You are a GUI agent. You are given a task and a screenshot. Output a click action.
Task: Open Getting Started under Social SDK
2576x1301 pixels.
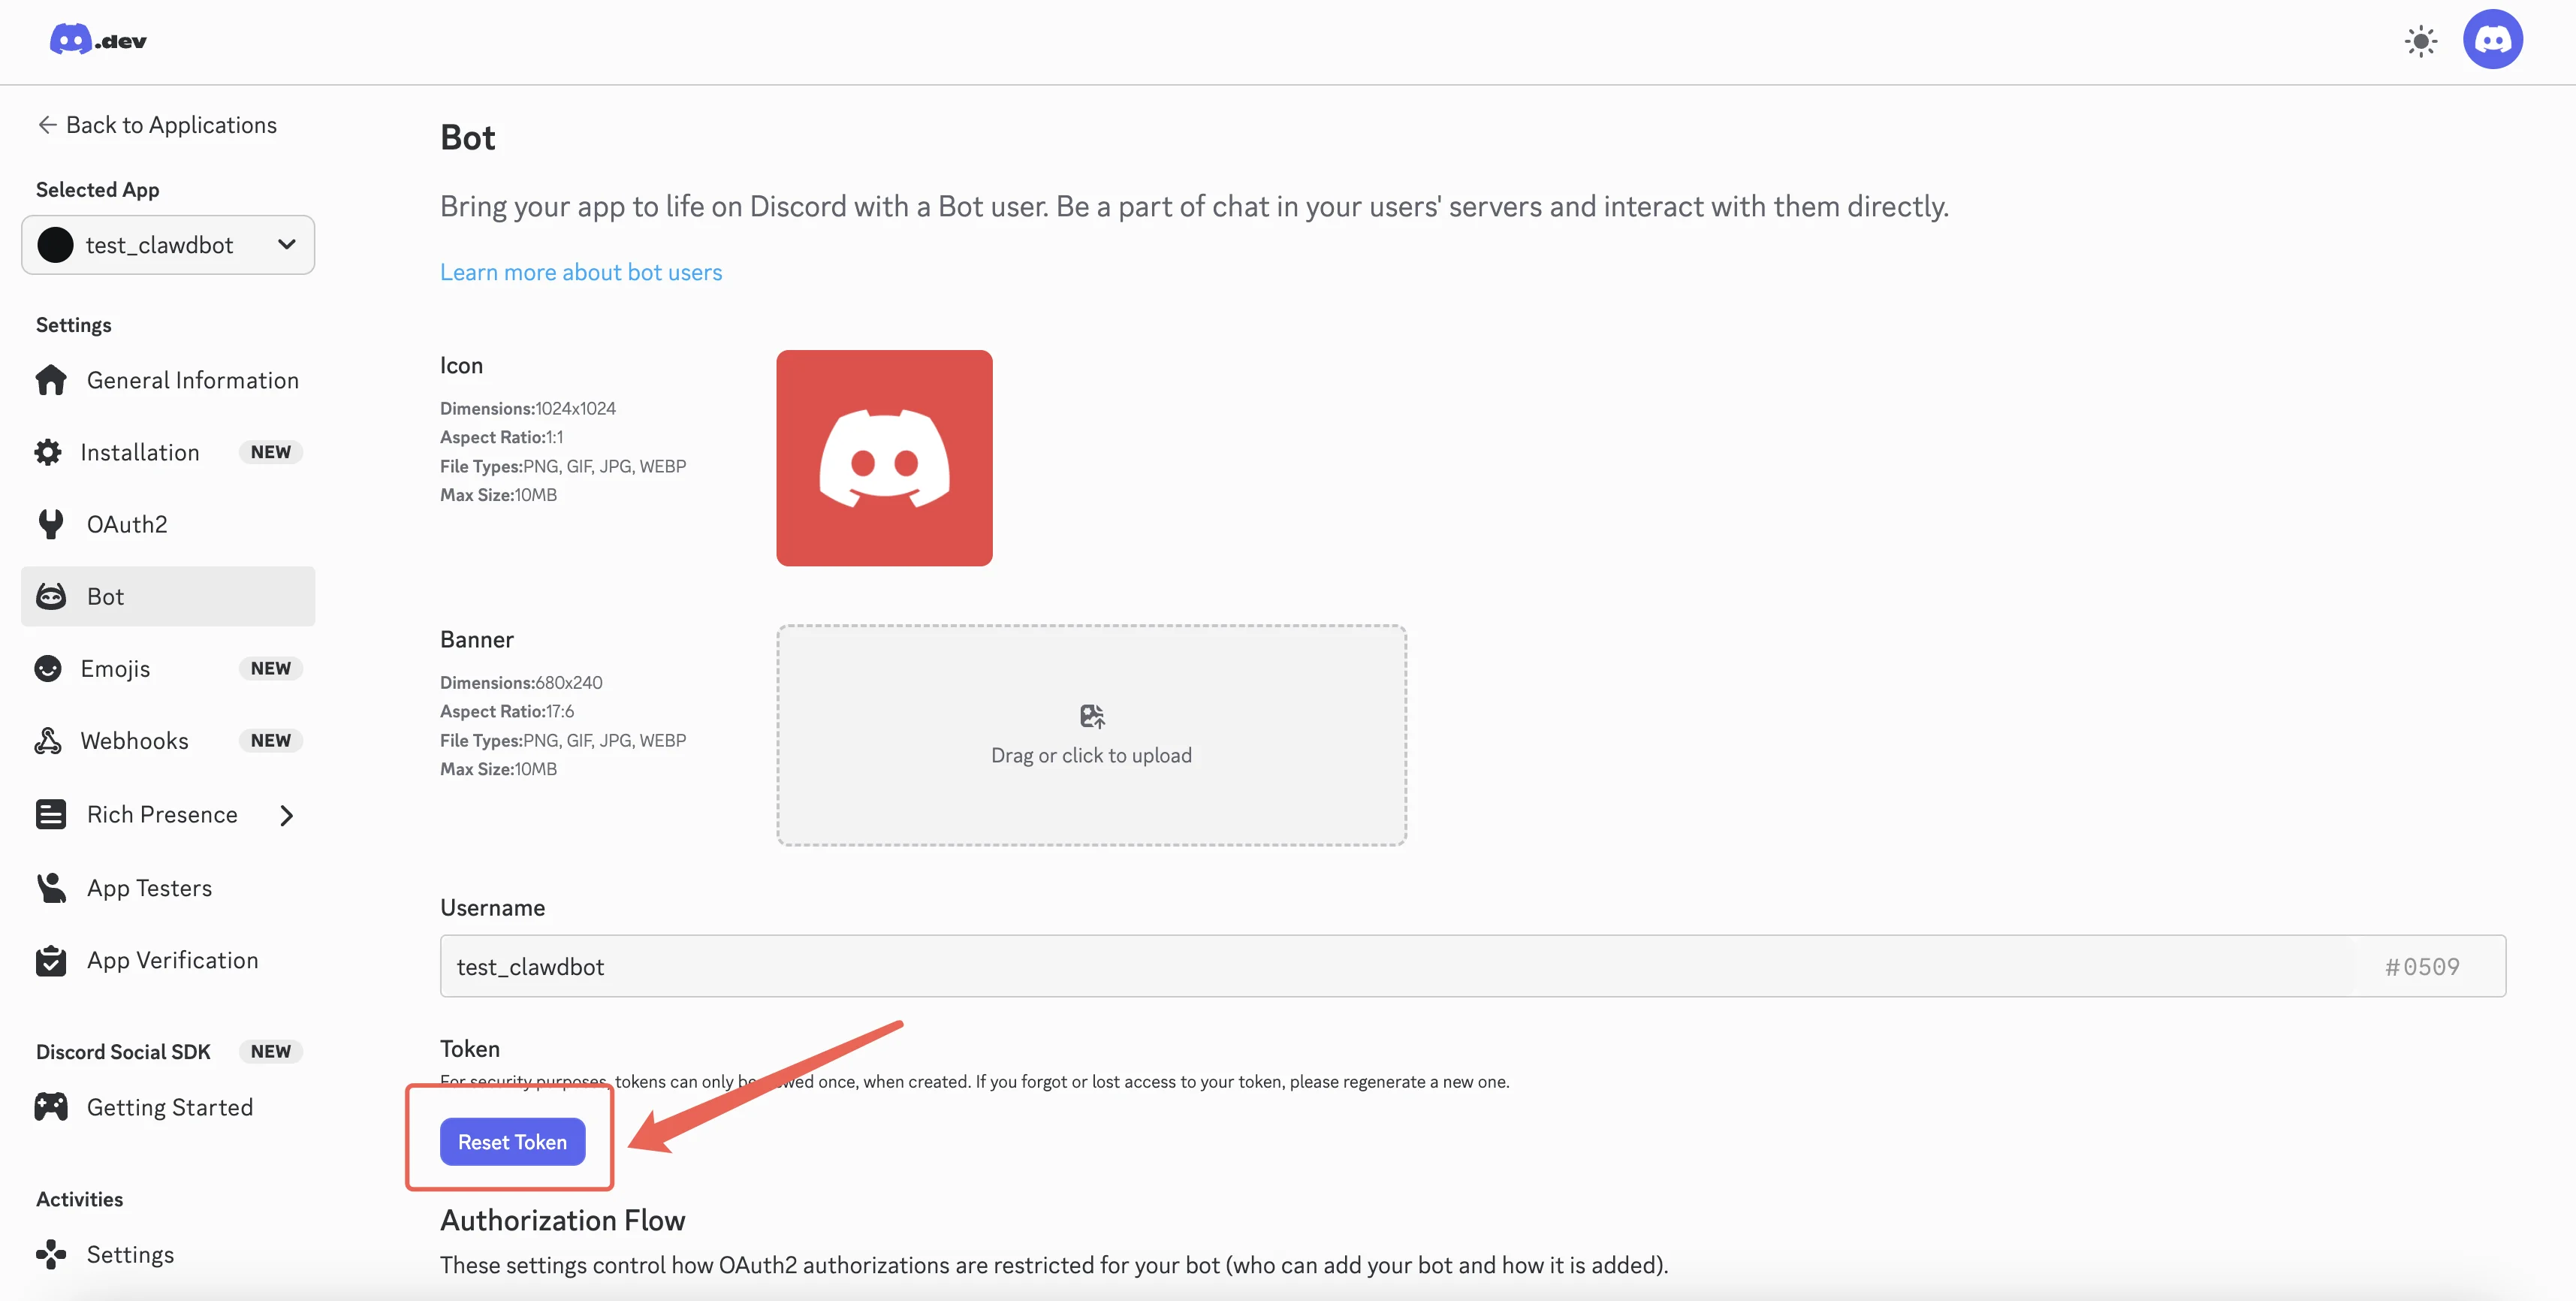pyautogui.click(x=168, y=1107)
